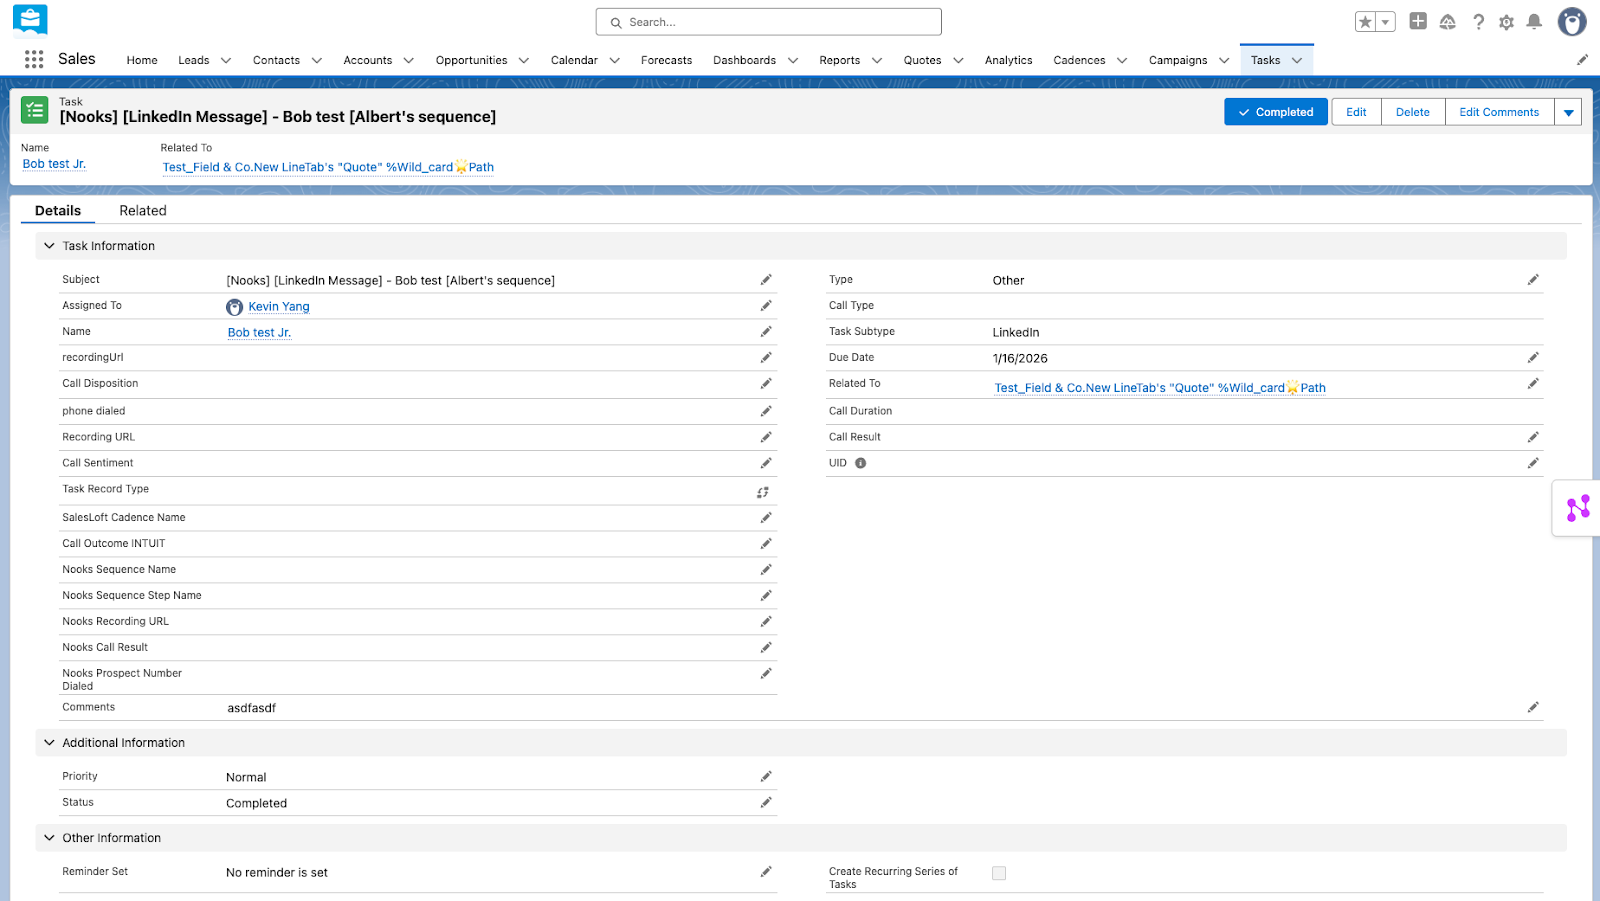Toggle Create Recurring Series of Tasks checkbox
Screen dimensions: 1600x901
(x=999, y=873)
